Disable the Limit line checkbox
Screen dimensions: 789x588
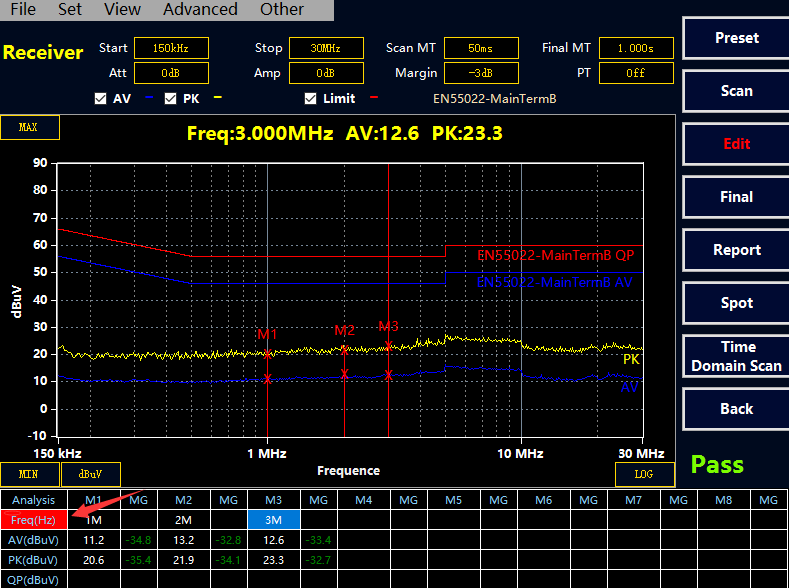click(x=311, y=99)
